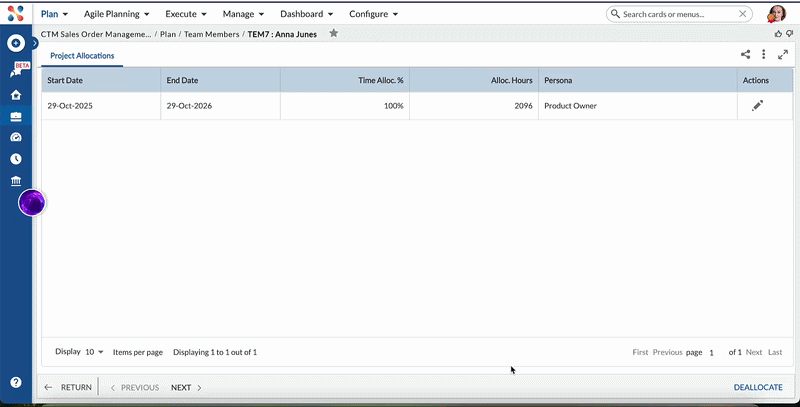The height and width of the screenshot is (407, 800).
Task: Open the bank building sidebar icon
Action: coord(16,181)
